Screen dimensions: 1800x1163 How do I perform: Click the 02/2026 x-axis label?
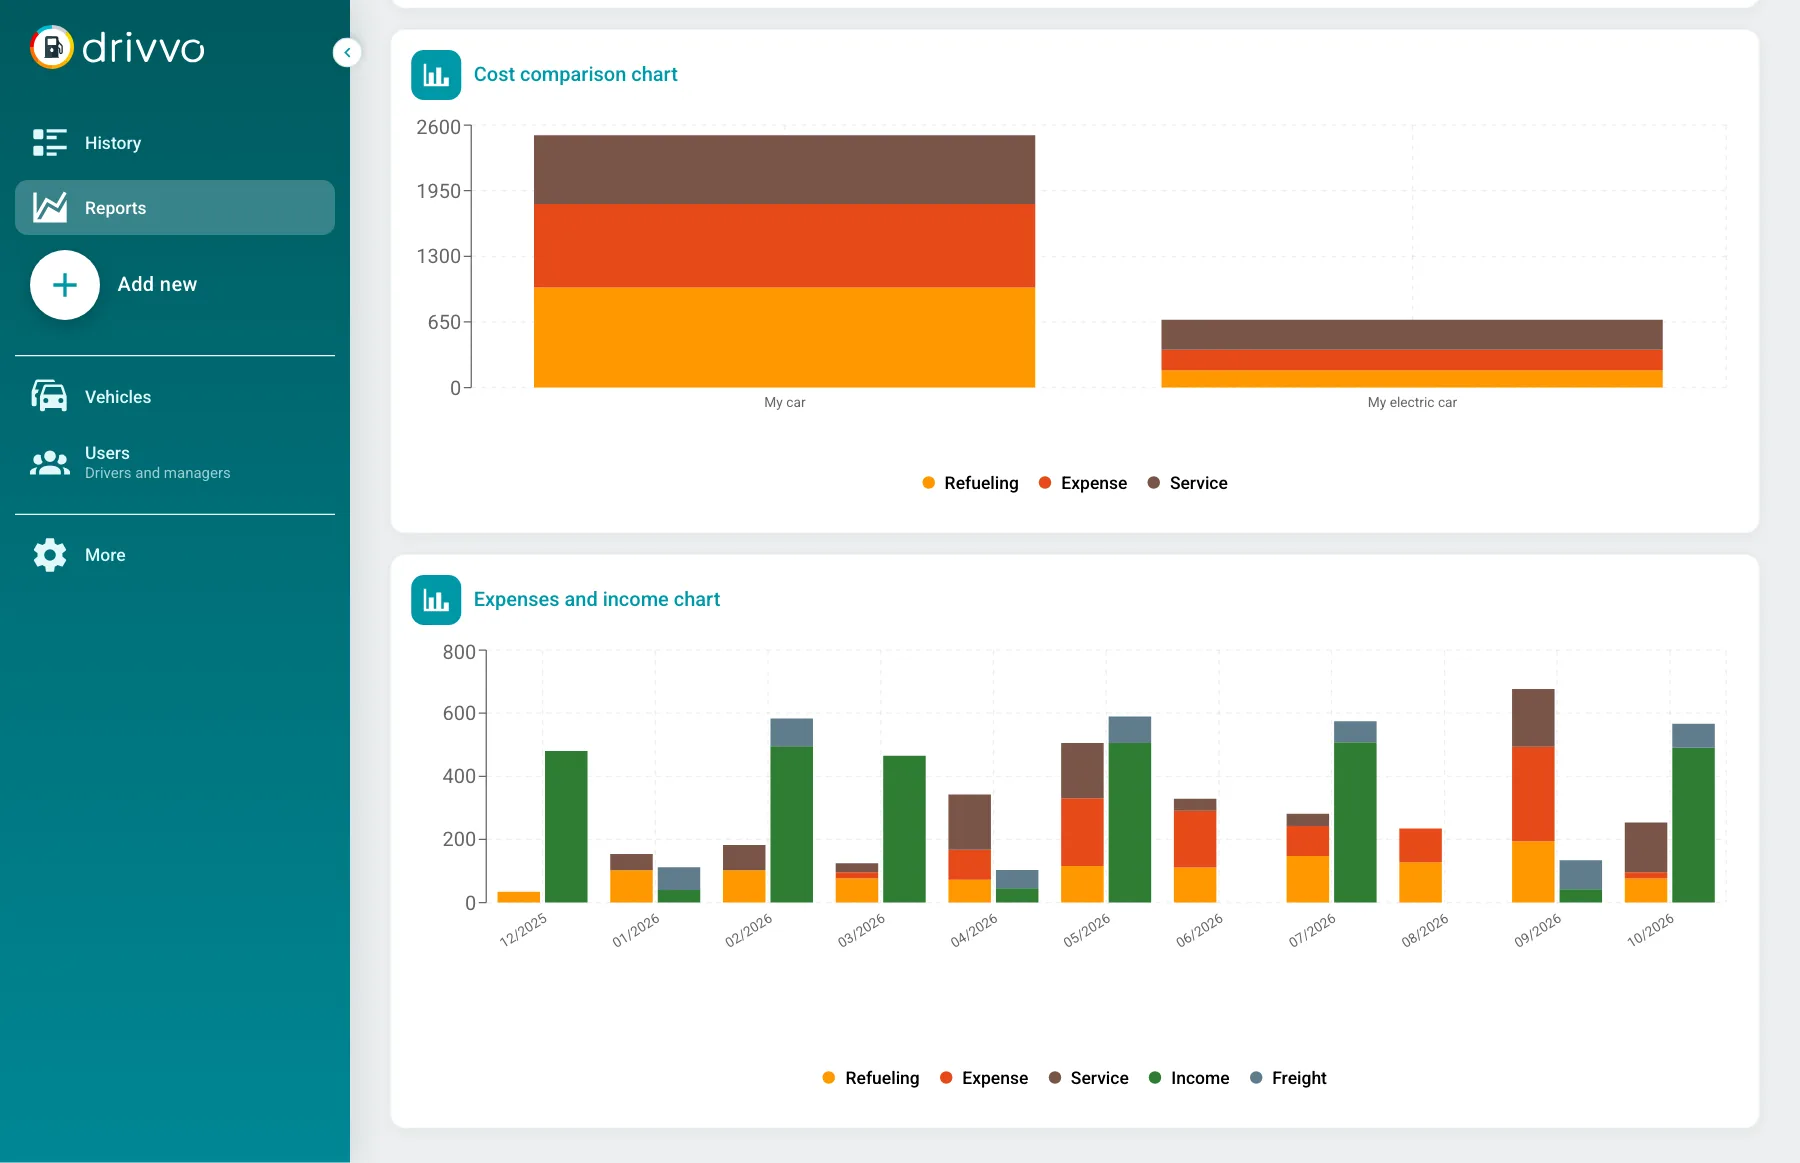[748, 931]
